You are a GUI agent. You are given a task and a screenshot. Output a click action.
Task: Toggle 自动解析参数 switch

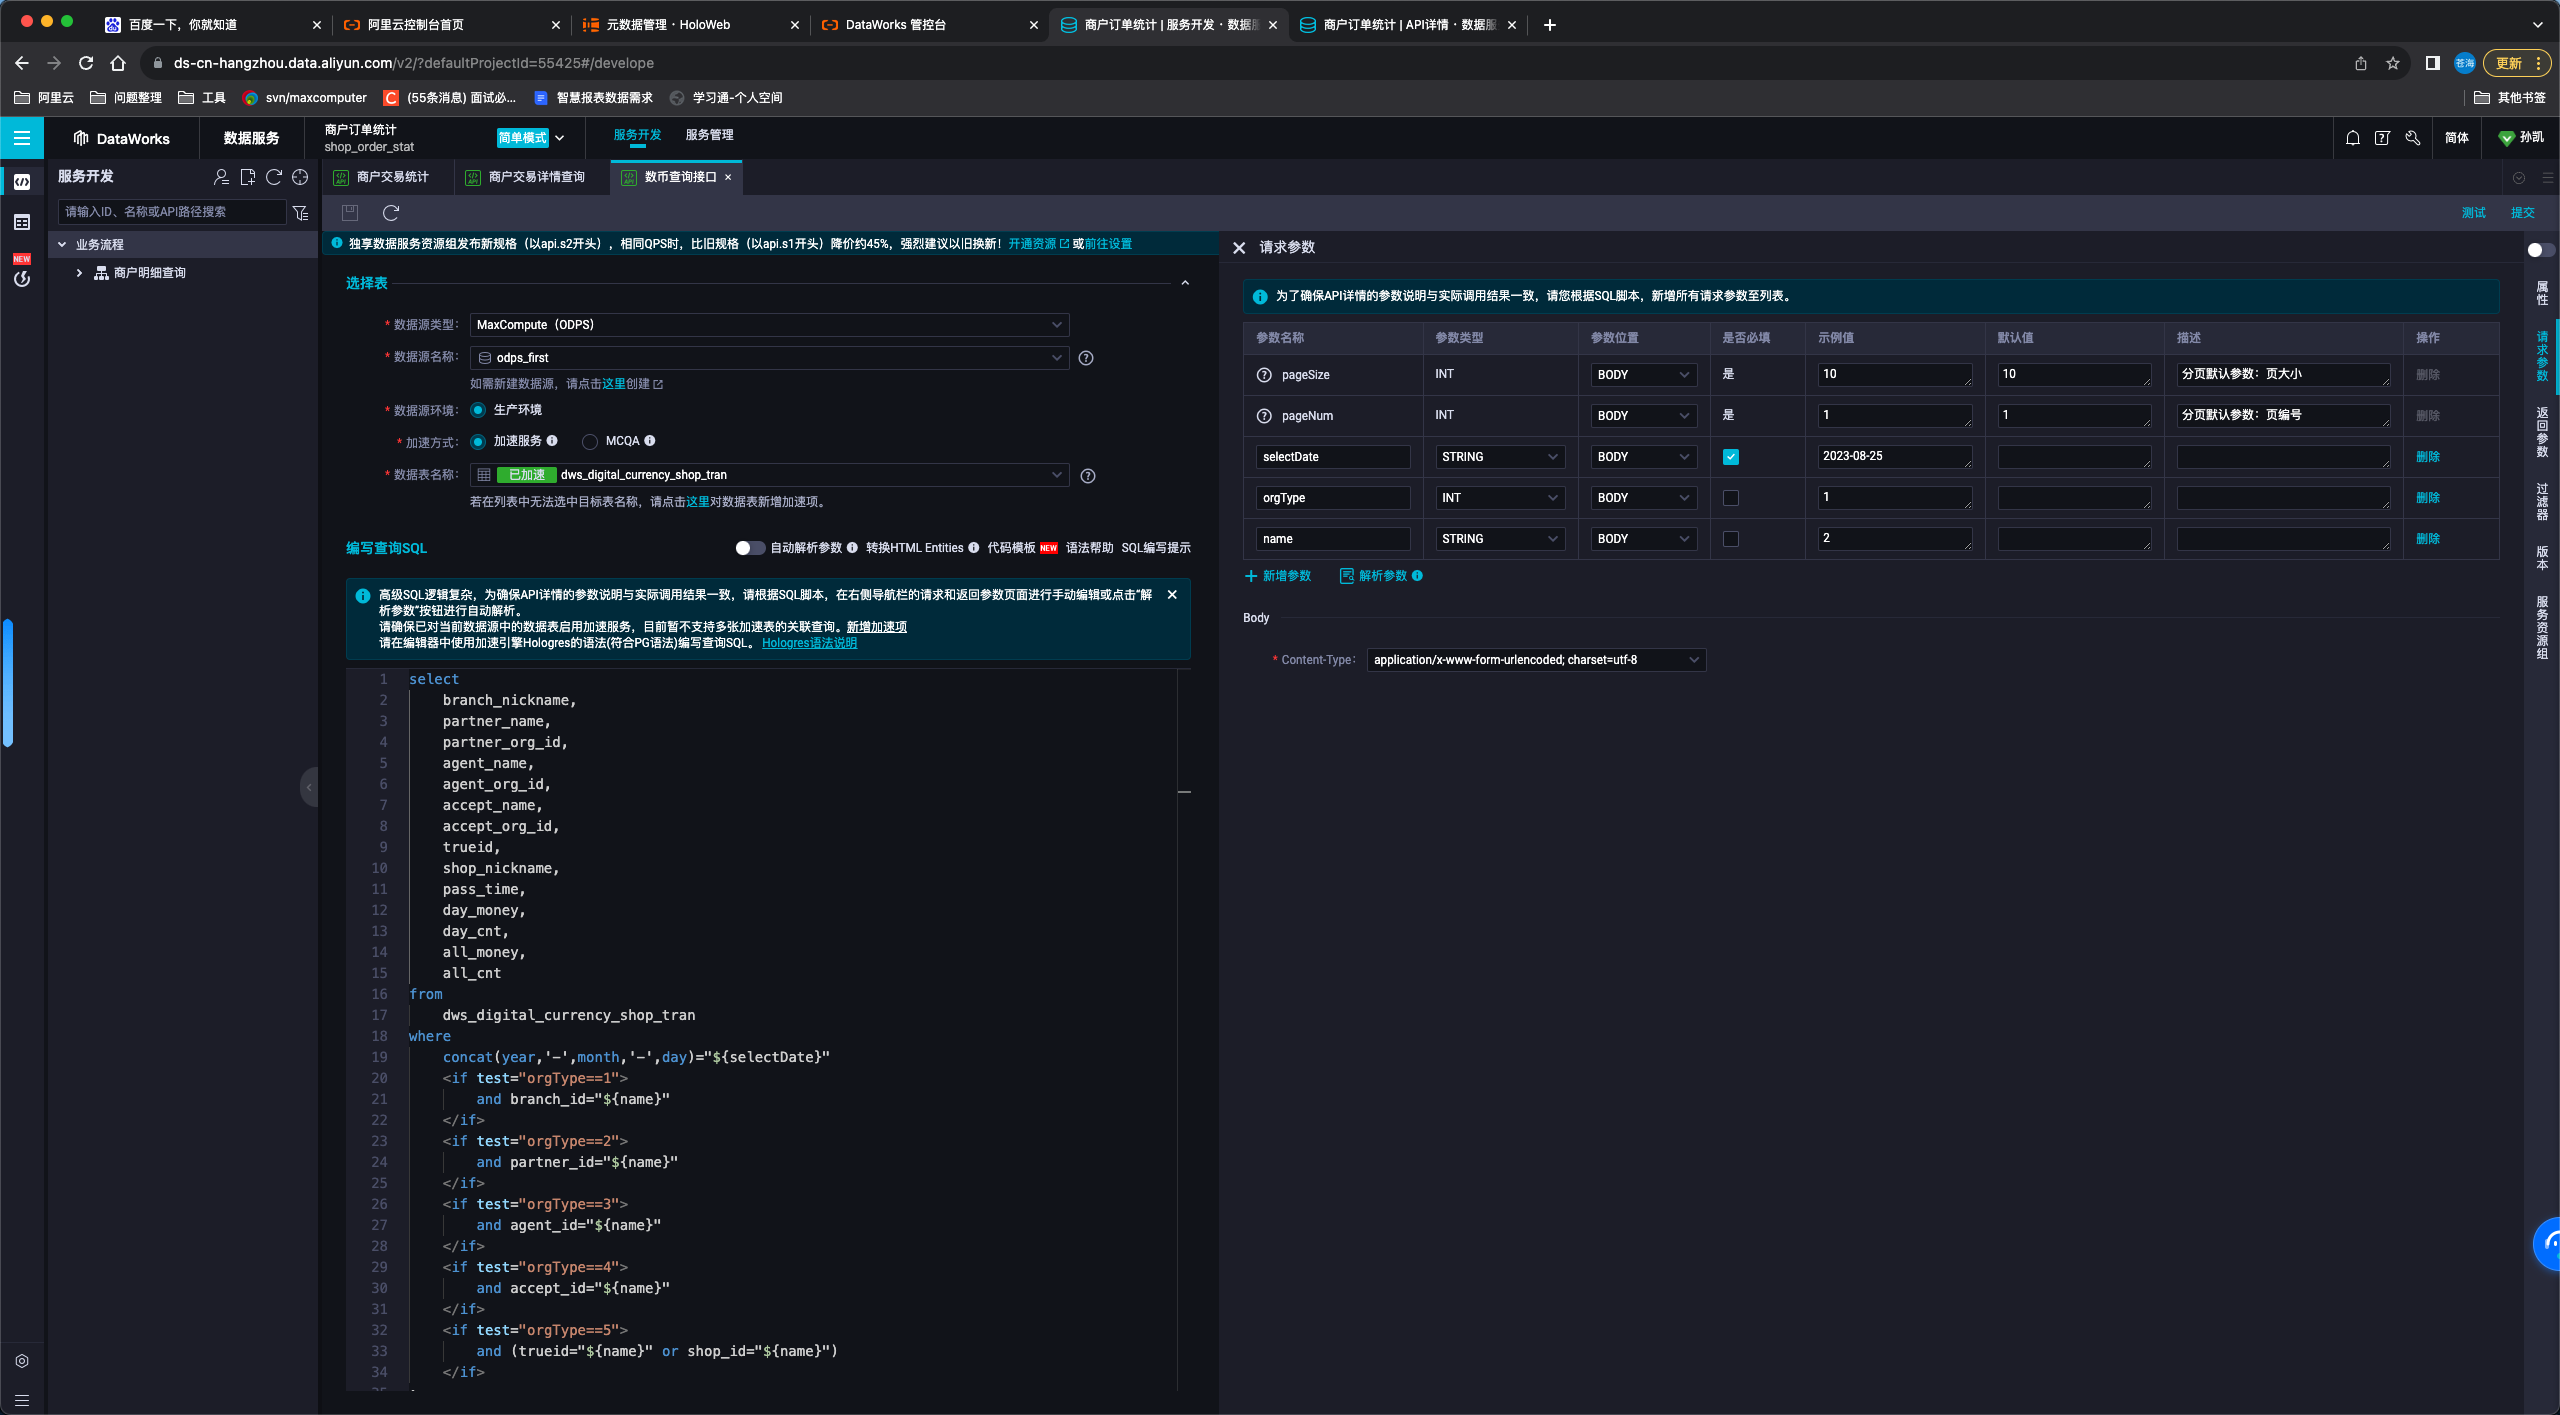tap(750, 548)
